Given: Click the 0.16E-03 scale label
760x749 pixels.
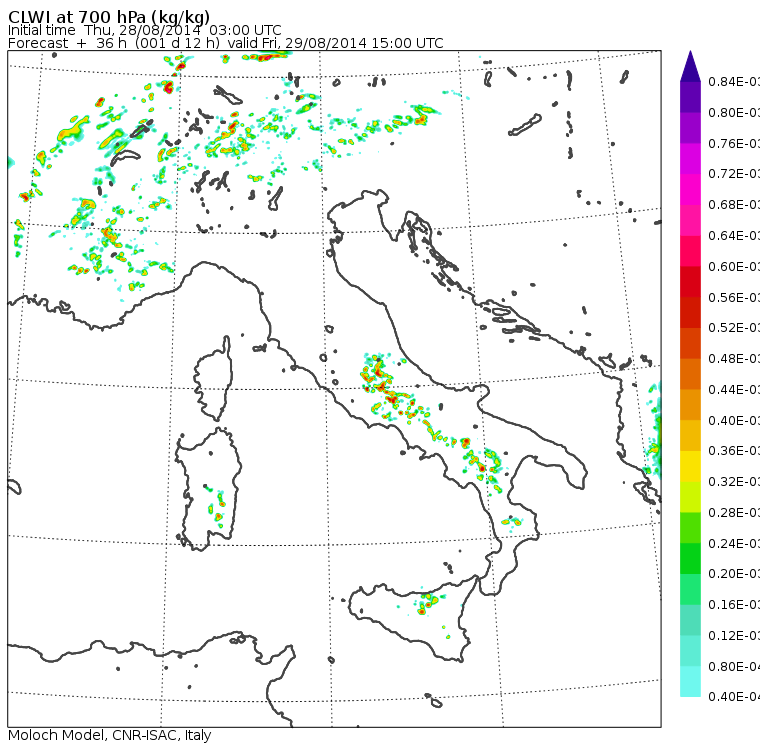Looking at the screenshot, I should coord(734,605).
